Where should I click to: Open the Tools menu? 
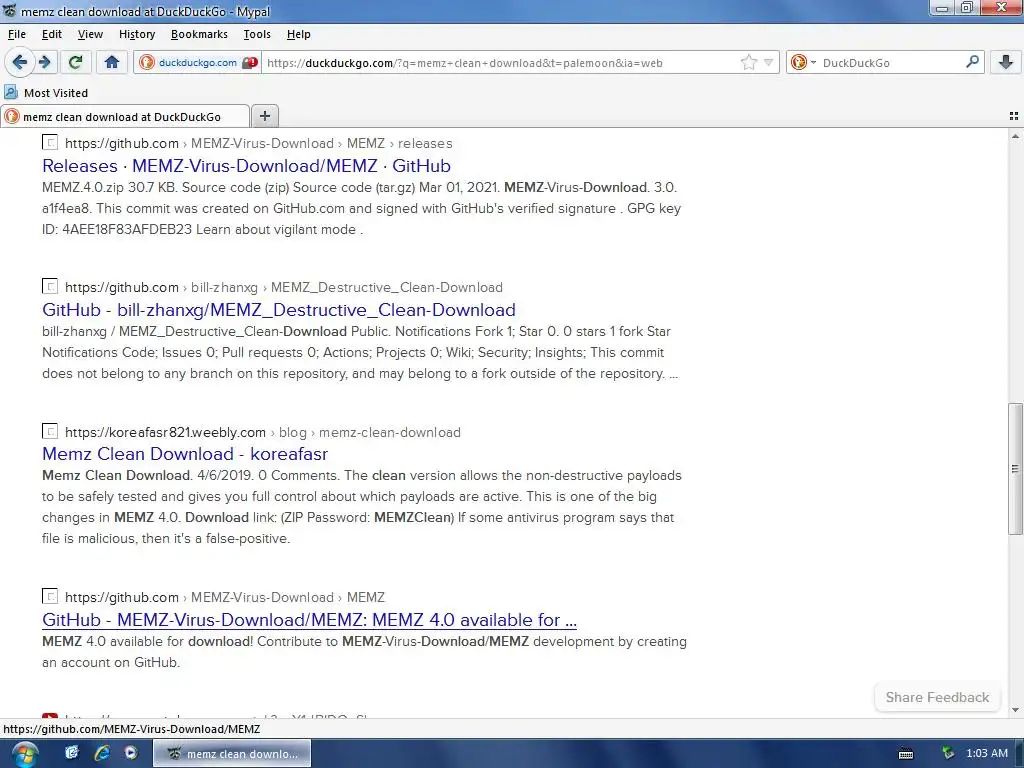[257, 34]
